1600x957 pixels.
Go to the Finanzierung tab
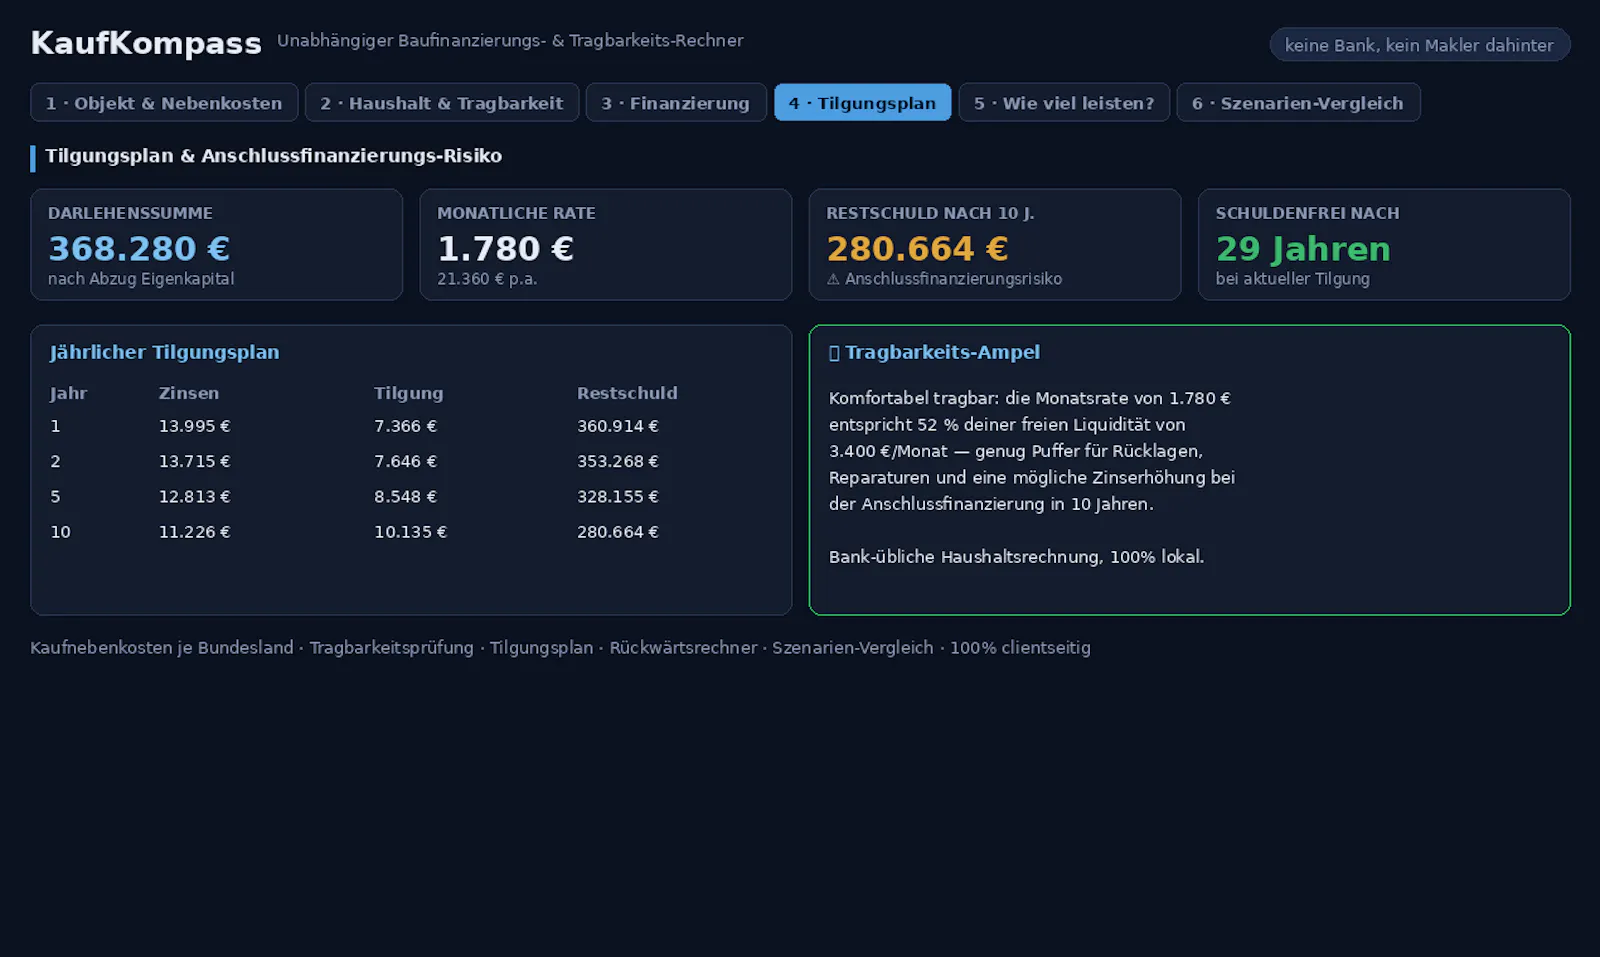point(676,102)
